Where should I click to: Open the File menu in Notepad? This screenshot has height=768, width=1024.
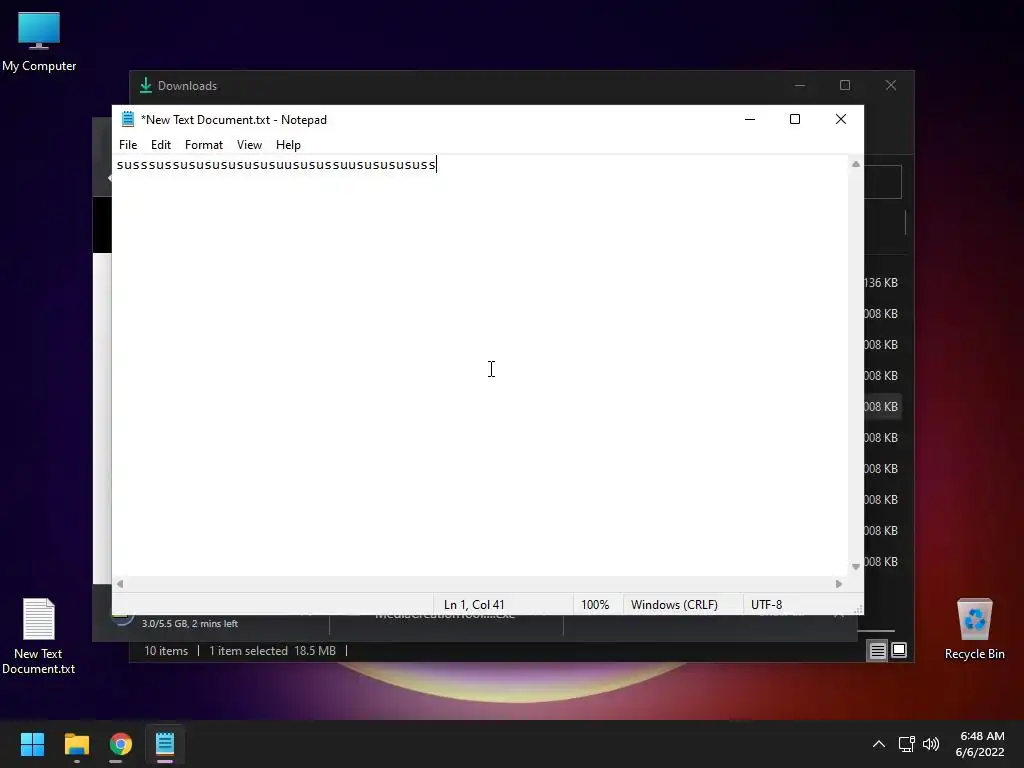(x=128, y=144)
